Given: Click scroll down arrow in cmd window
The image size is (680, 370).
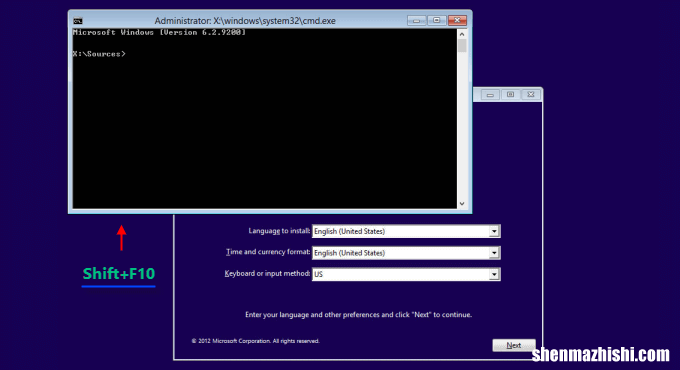Looking at the screenshot, I should (x=462, y=203).
